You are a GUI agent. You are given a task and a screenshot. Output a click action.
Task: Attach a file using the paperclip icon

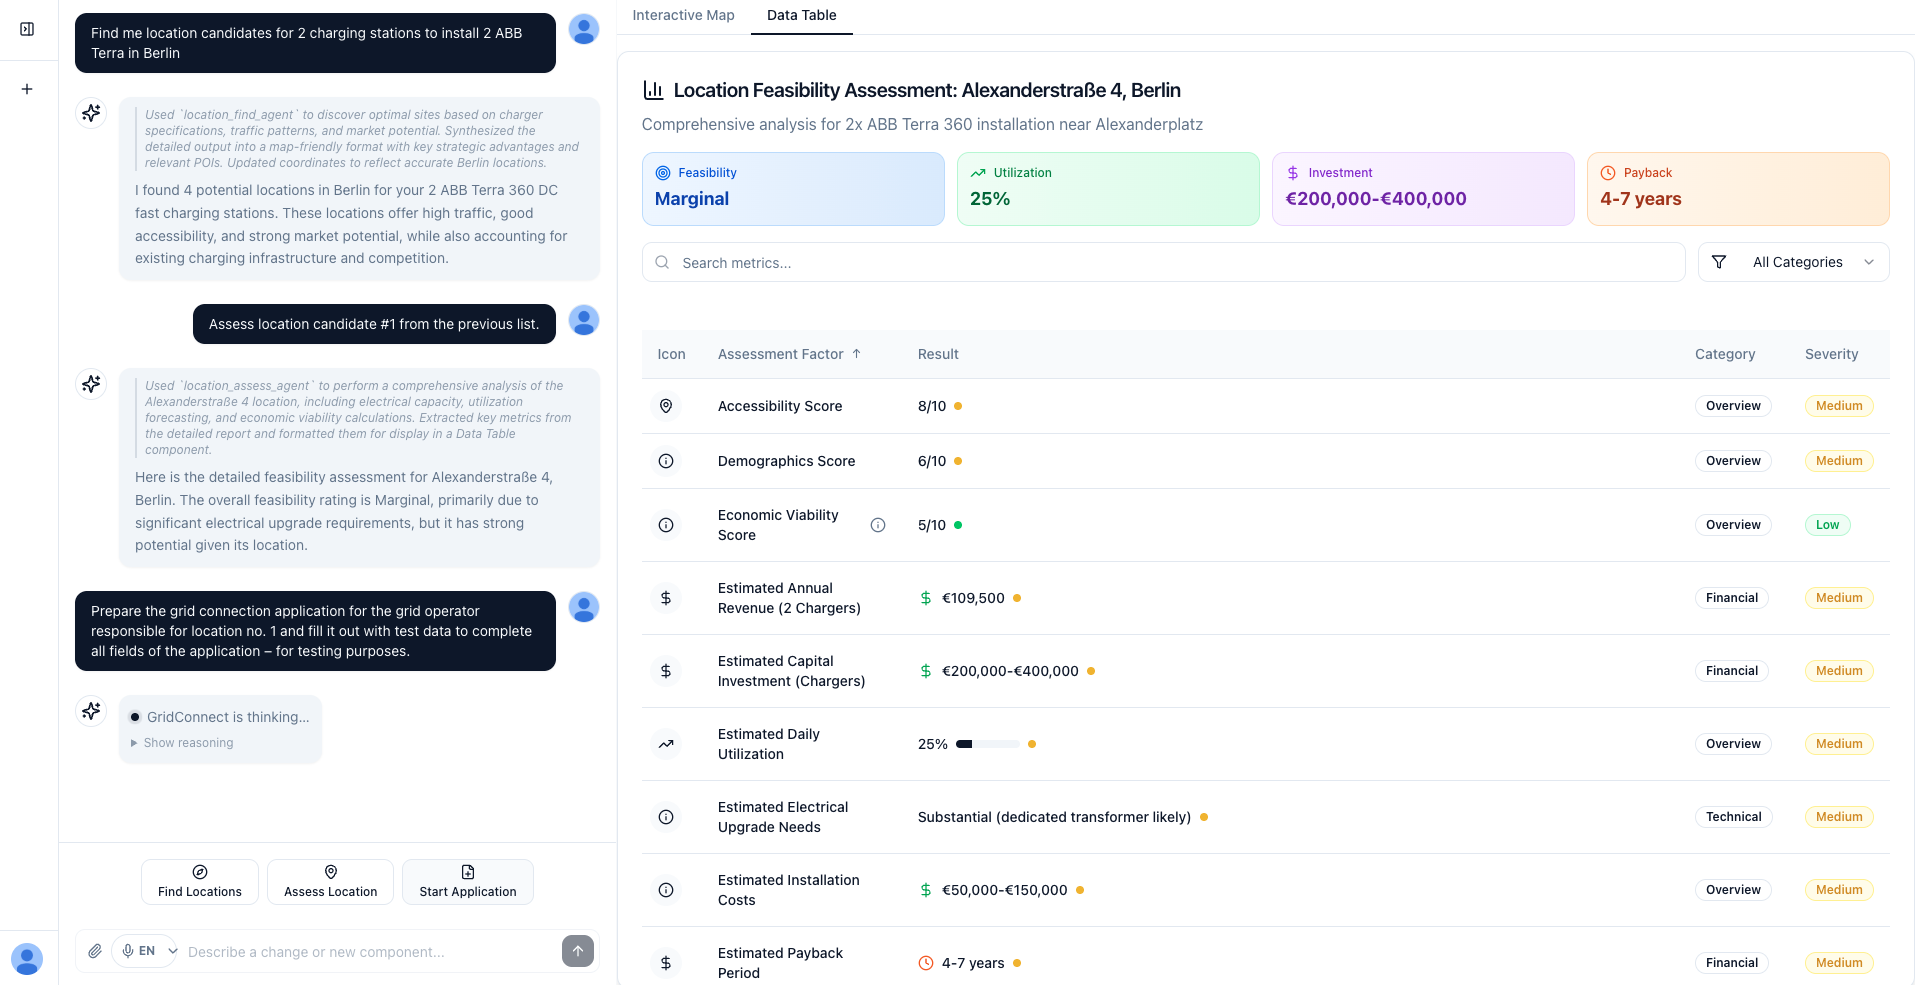(95, 951)
